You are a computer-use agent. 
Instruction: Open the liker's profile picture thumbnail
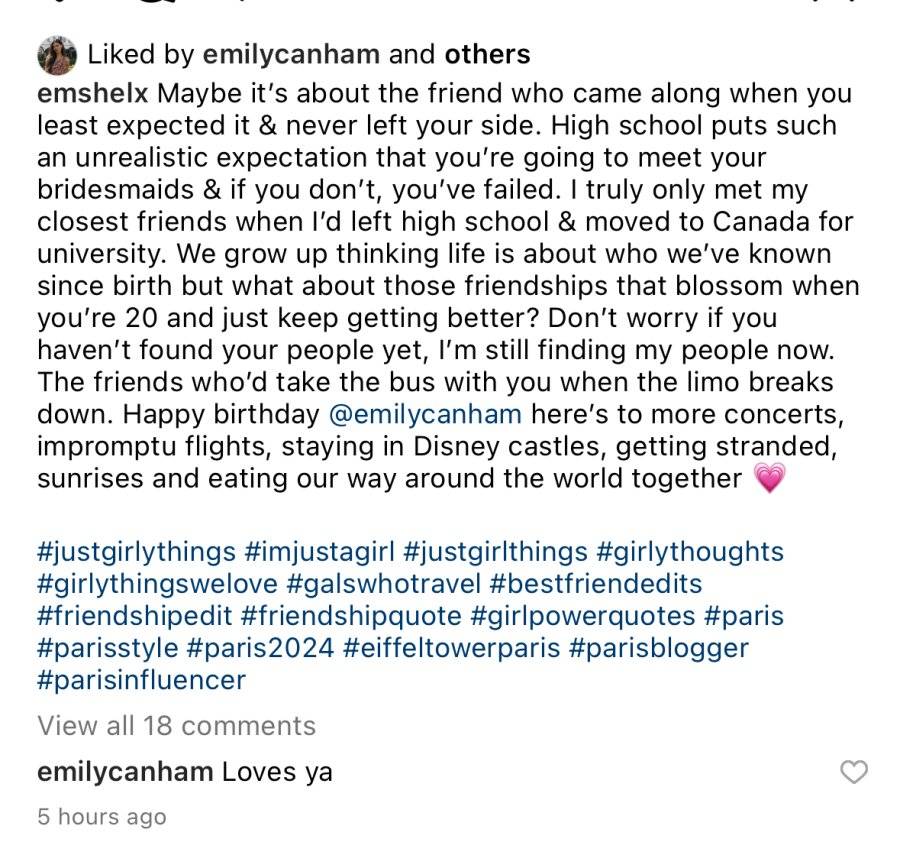(x=57, y=56)
